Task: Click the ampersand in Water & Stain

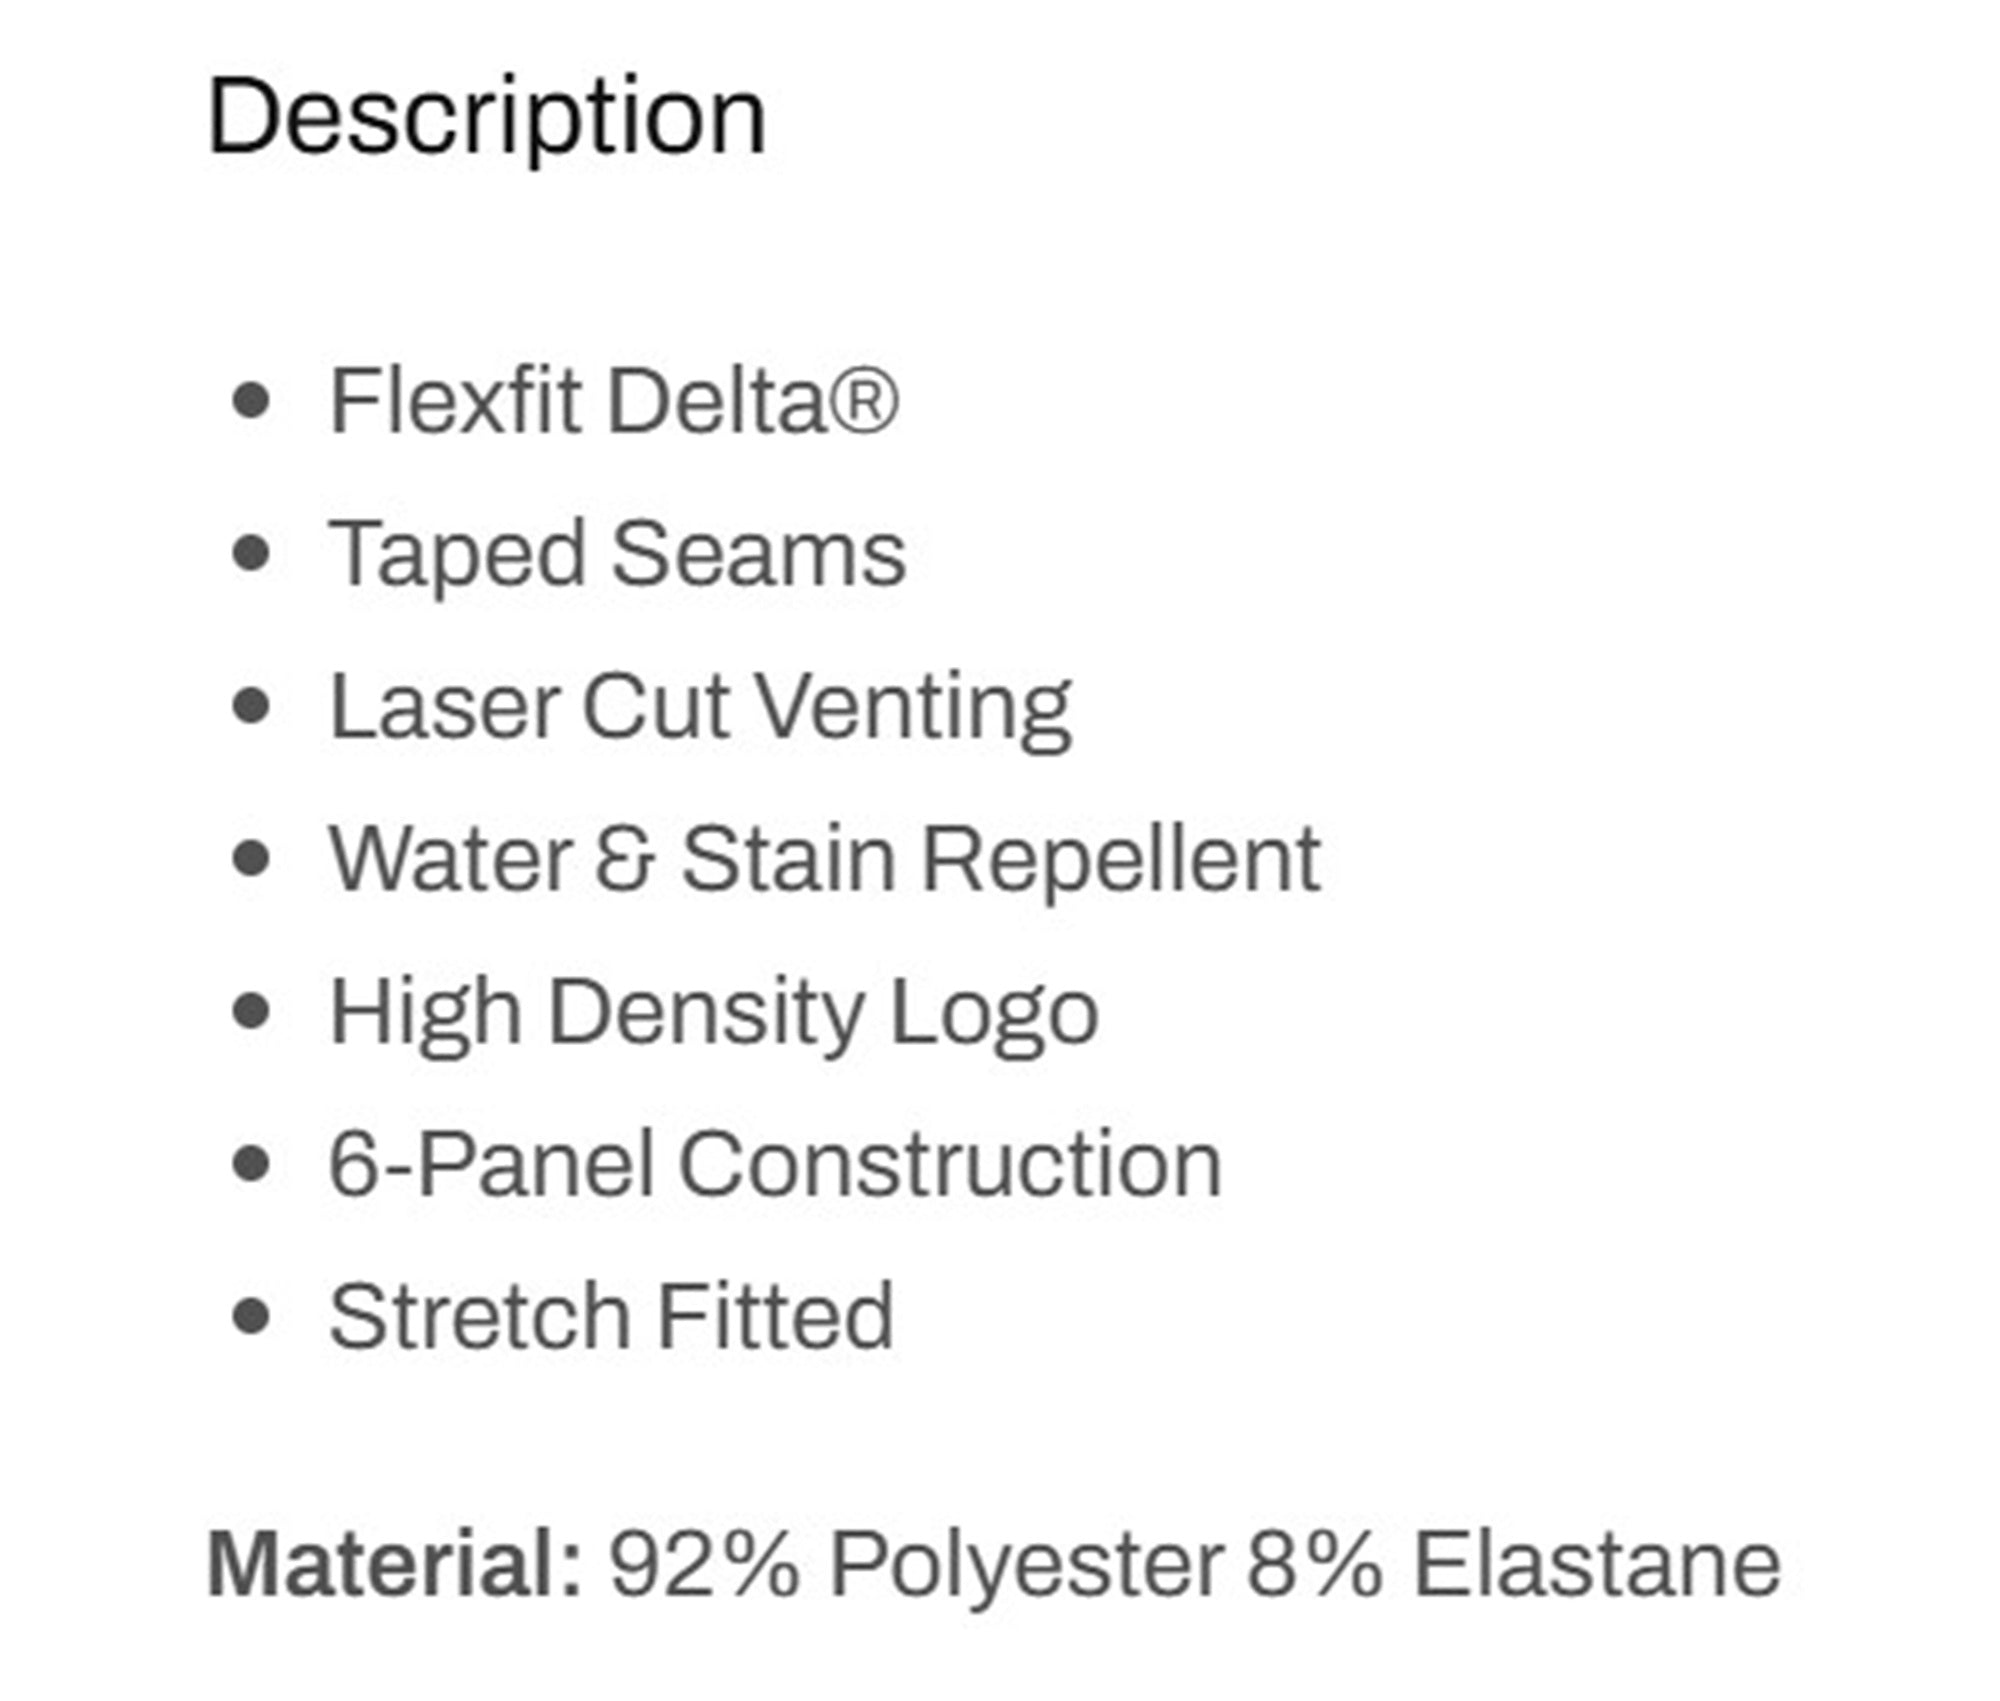Action: click(x=625, y=859)
